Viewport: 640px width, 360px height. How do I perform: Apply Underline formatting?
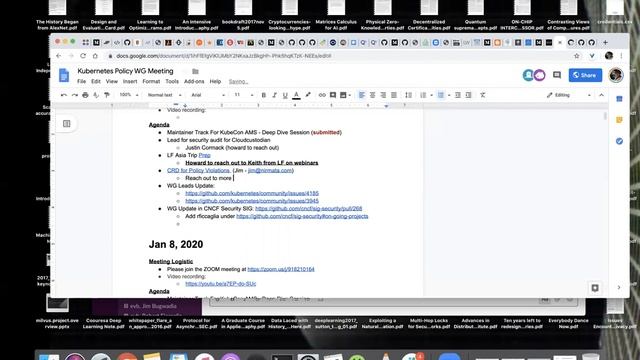[285, 95]
